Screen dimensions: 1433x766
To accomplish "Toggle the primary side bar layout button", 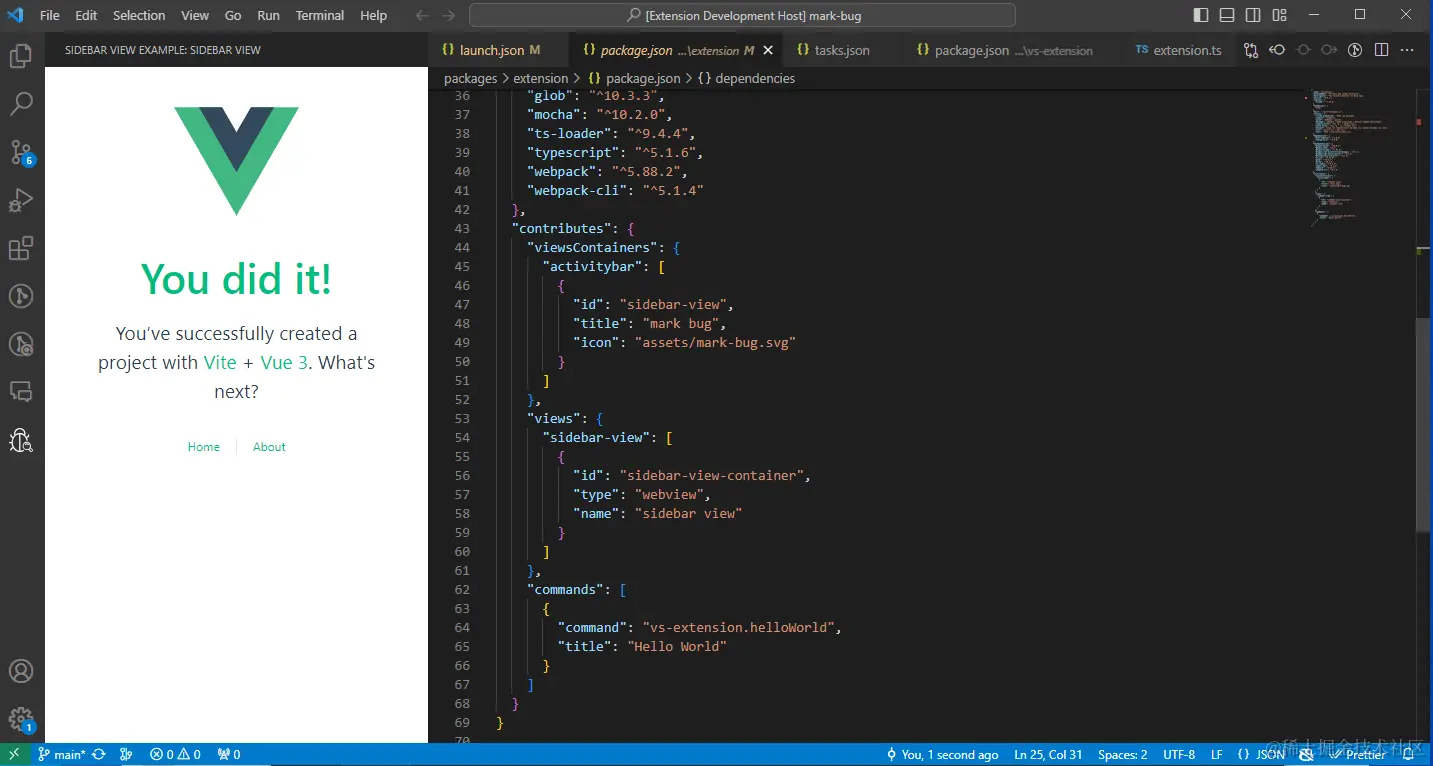I will 1201,15.
